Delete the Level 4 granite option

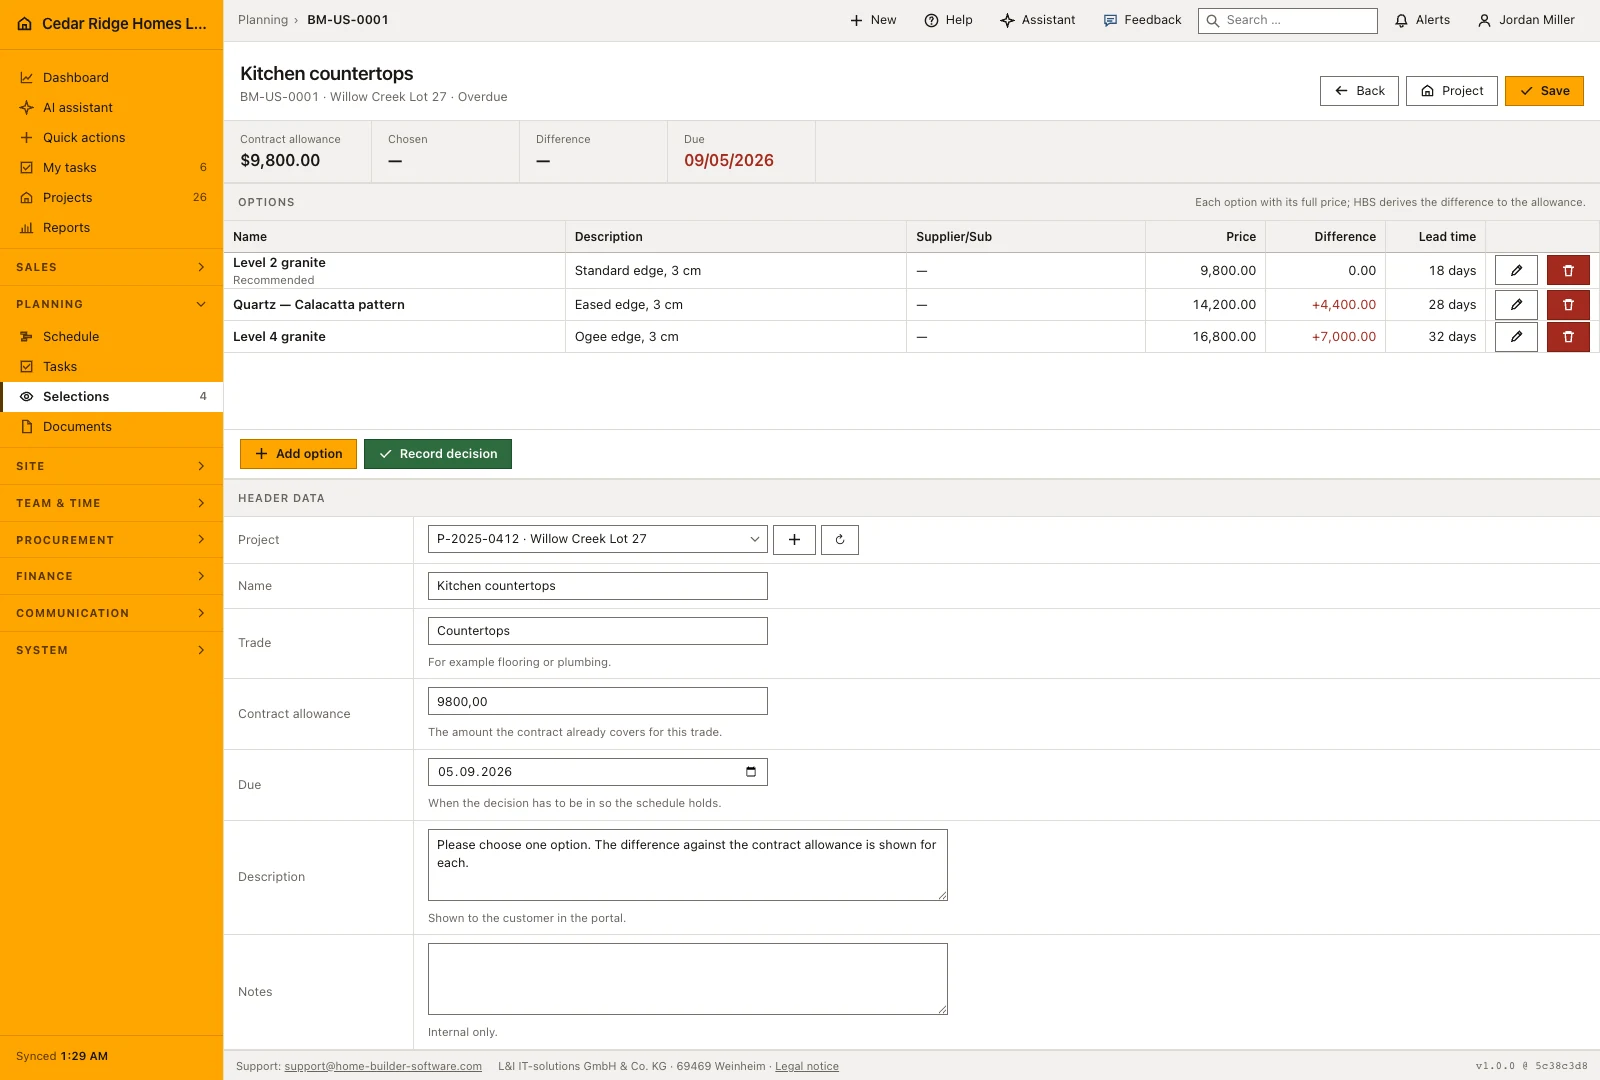tap(1568, 337)
